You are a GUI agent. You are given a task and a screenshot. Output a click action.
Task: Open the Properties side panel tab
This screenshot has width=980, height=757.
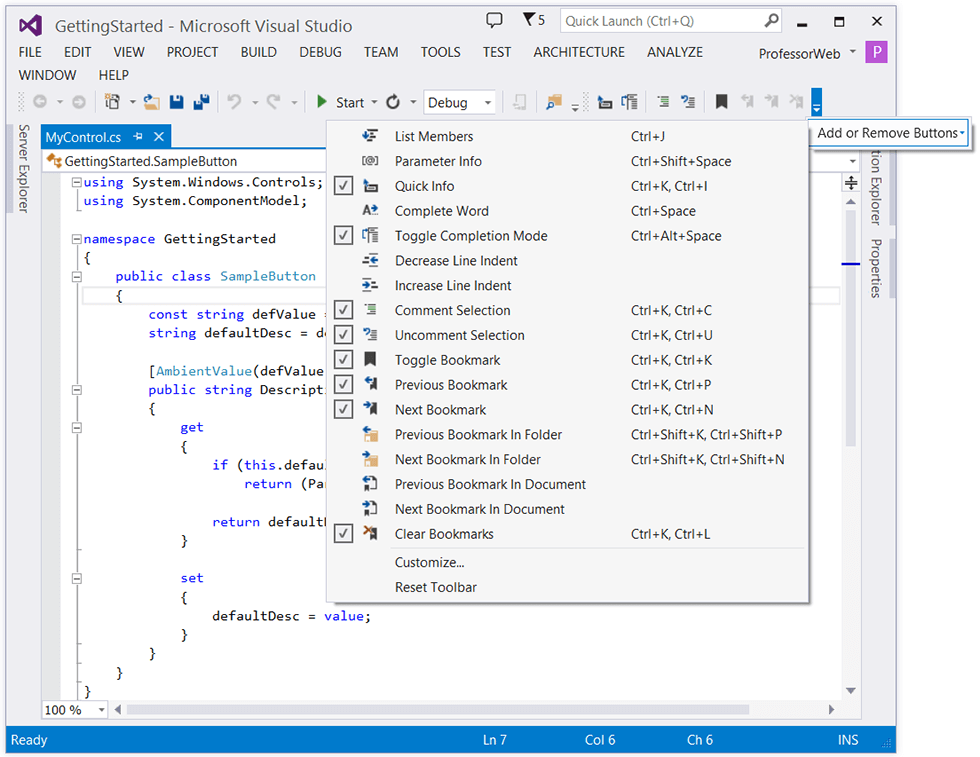[876, 268]
